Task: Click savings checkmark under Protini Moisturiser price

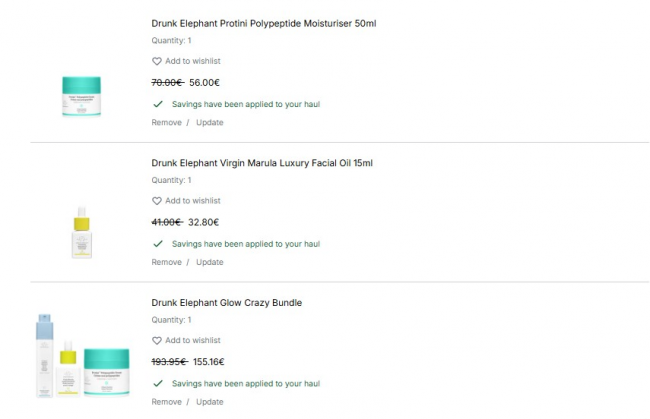Action: pos(158,104)
